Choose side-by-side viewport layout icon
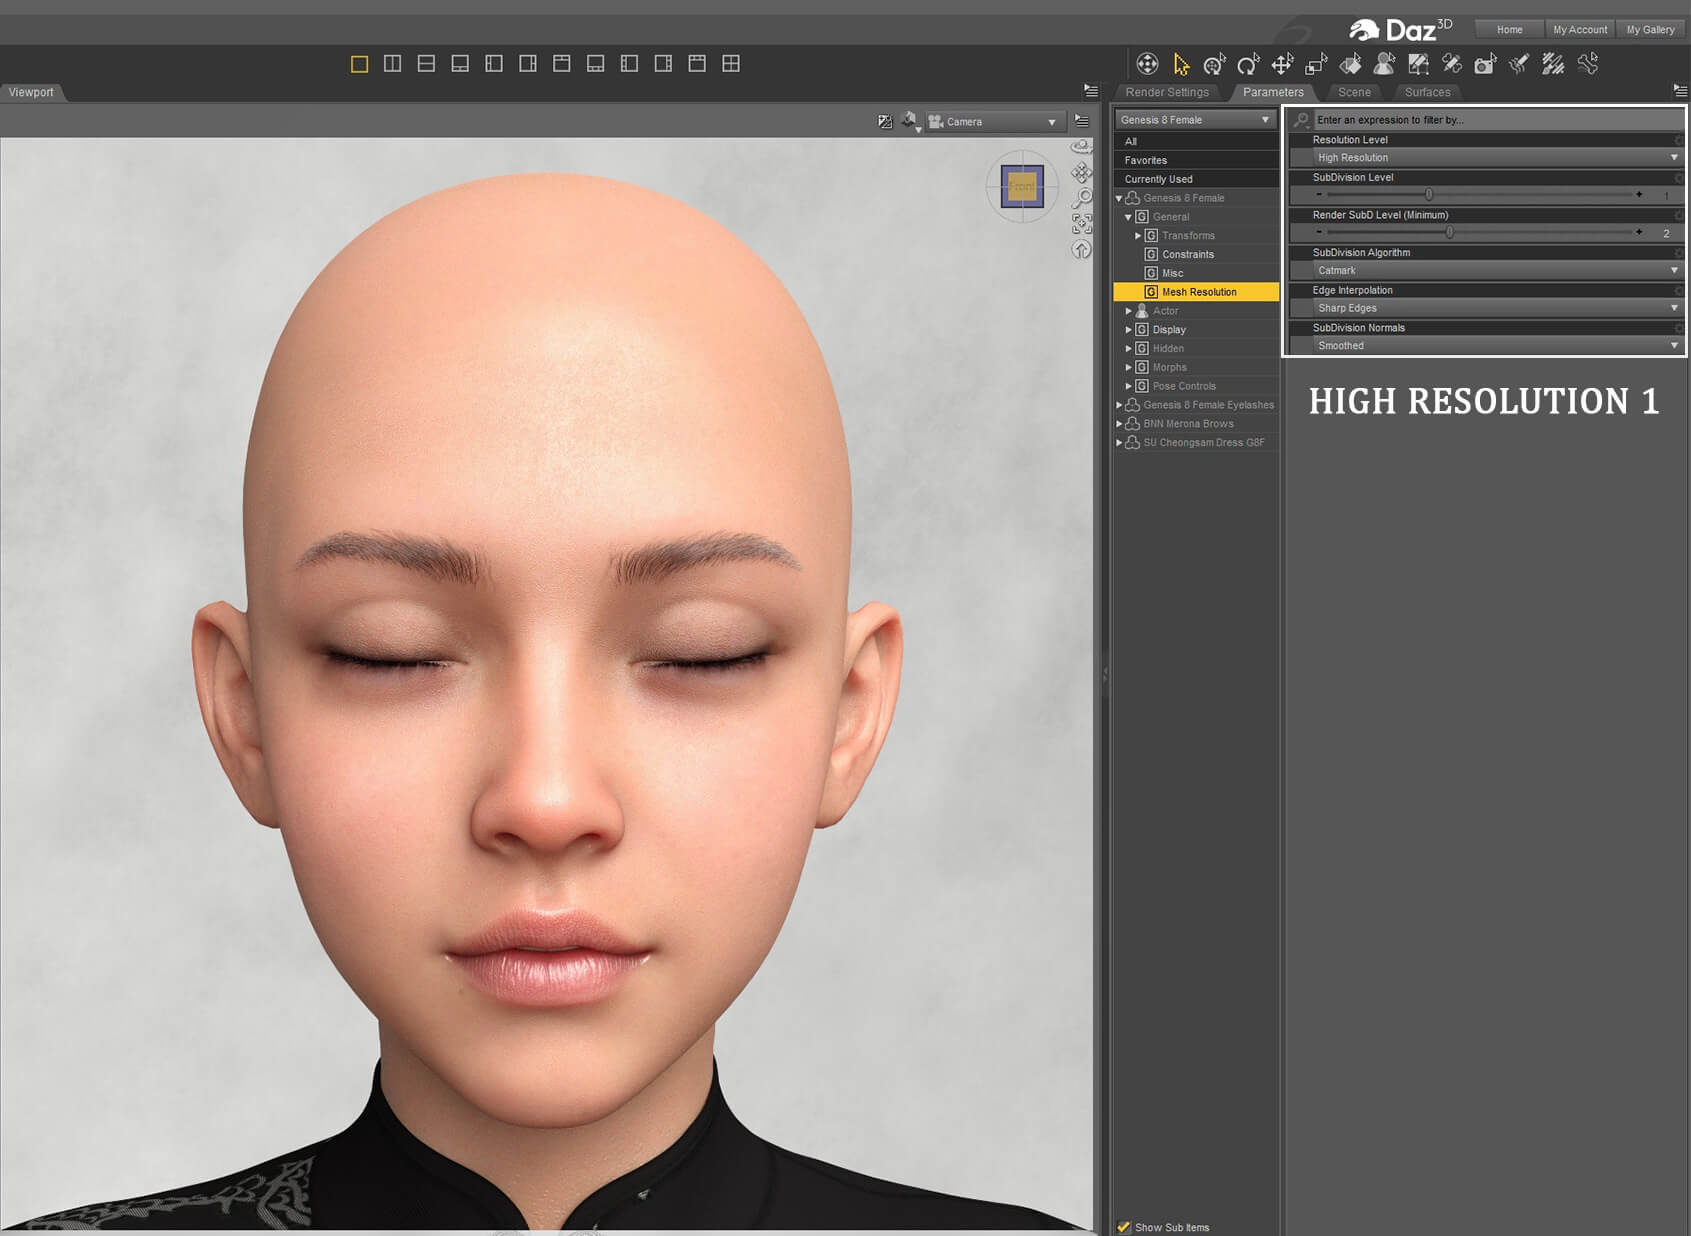This screenshot has width=1691, height=1236. coord(393,64)
